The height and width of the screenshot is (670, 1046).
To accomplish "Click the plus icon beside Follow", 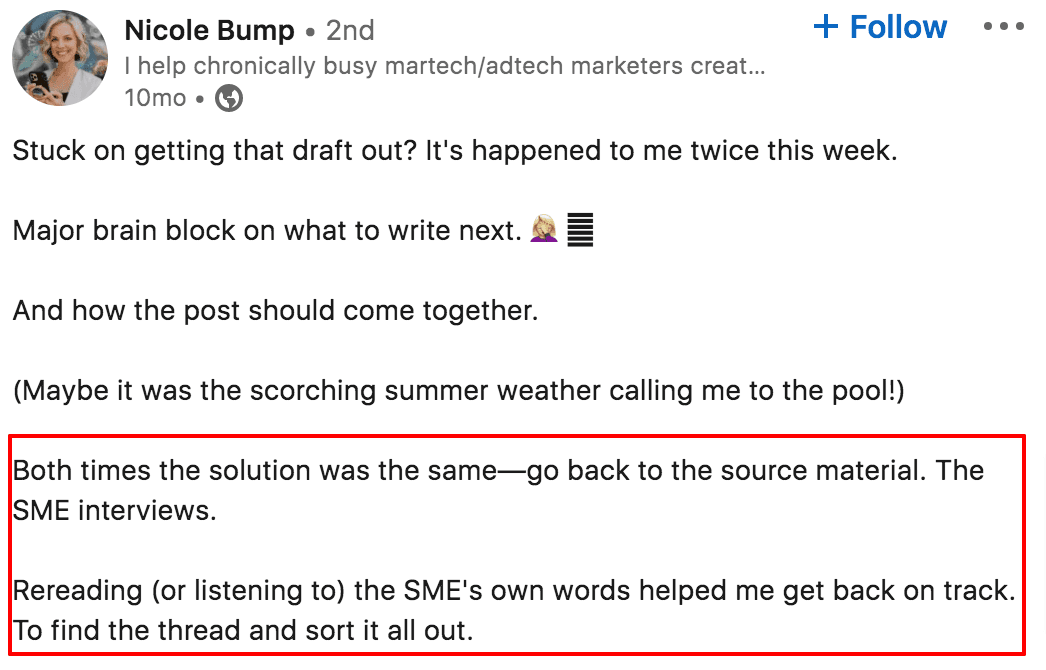I will [826, 27].
